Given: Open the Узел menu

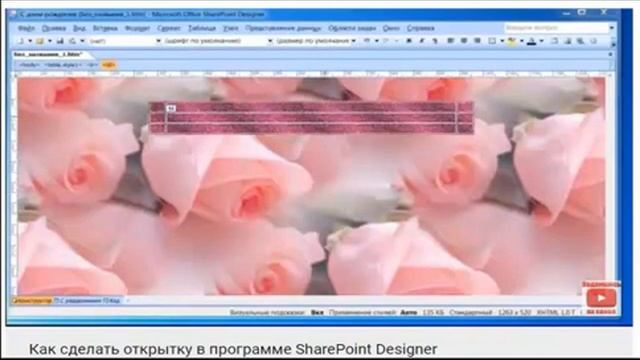Looking at the screenshot, I should point(231,28).
